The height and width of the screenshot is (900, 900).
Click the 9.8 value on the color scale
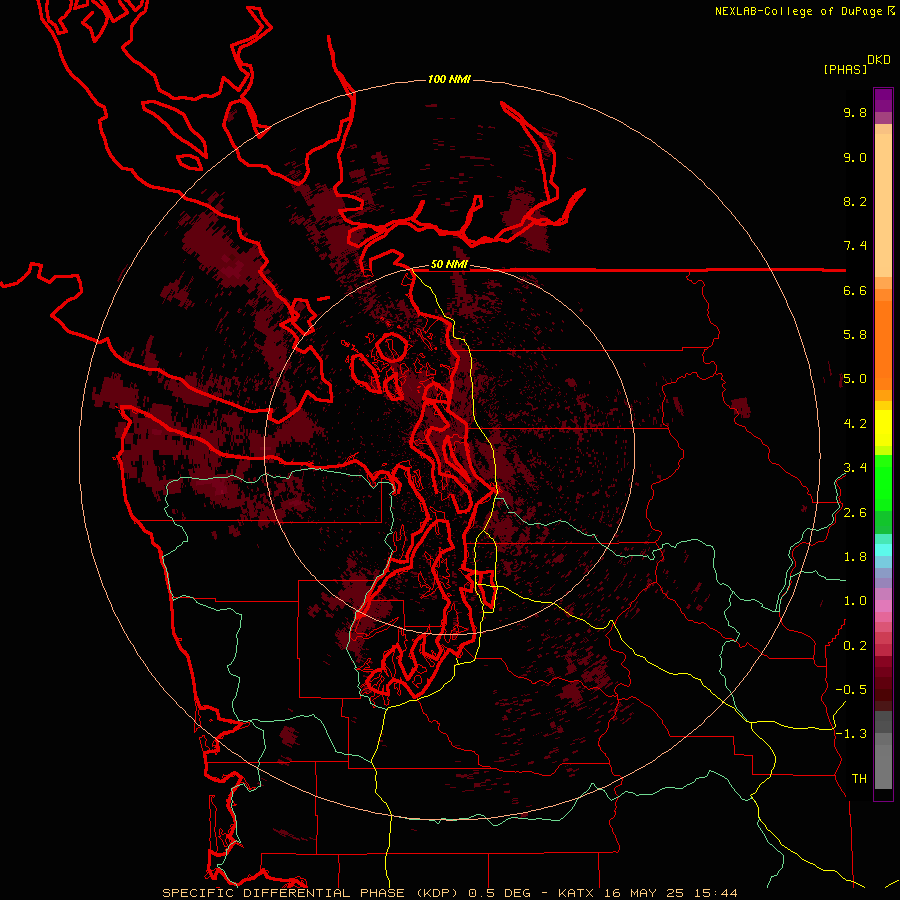coord(855,112)
